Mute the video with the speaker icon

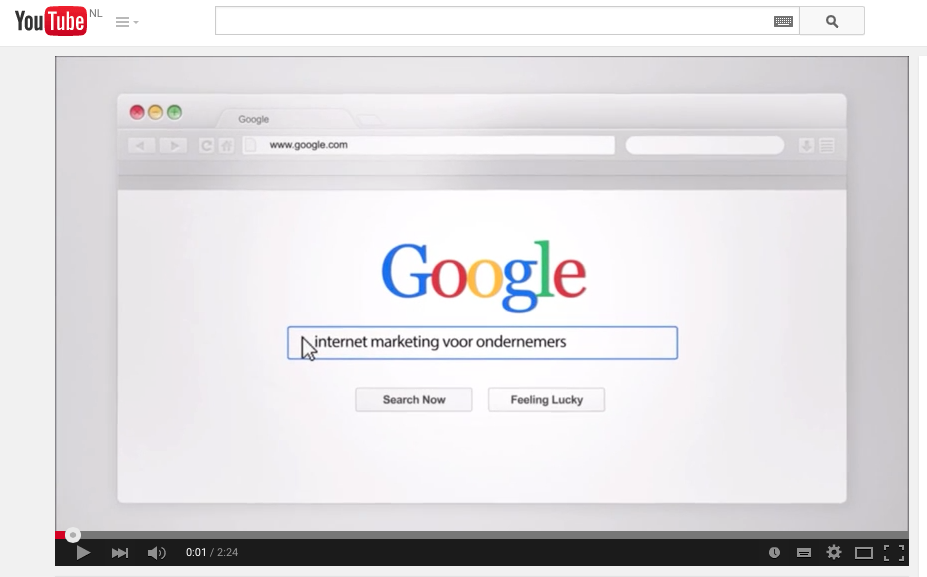[x=156, y=553]
